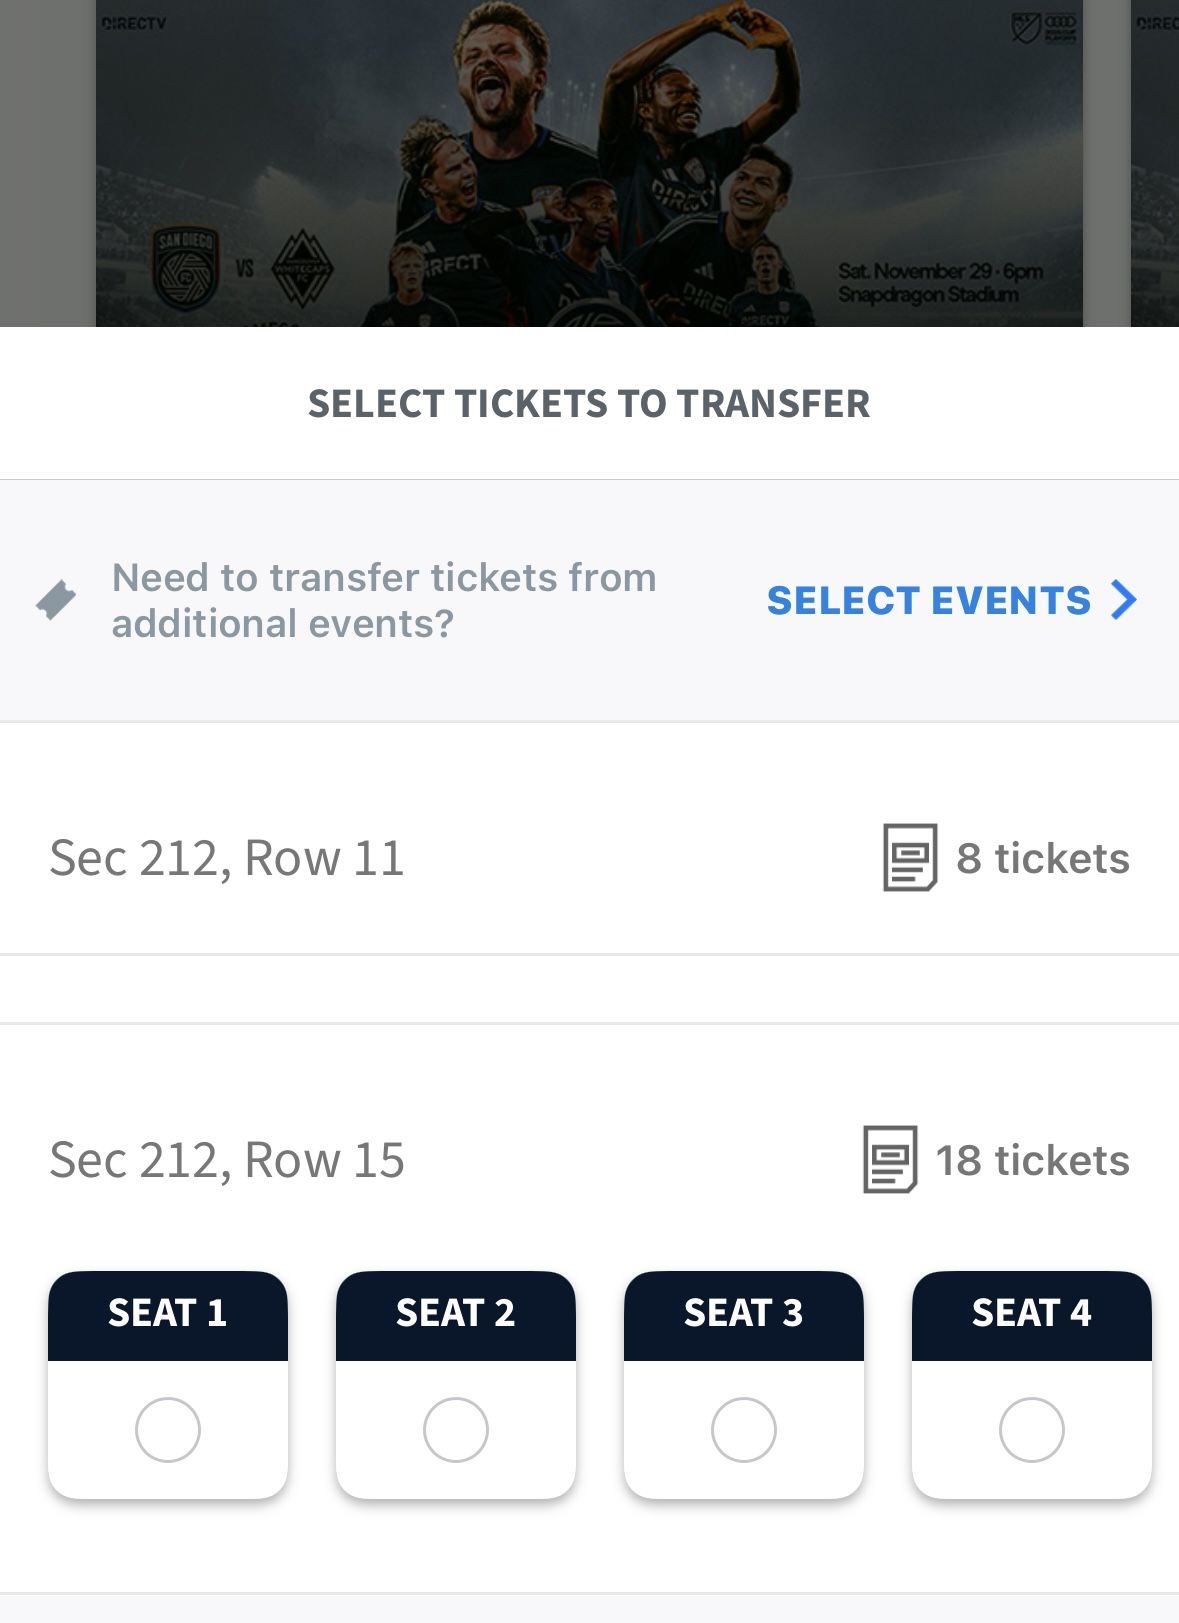Click the SELECT TICKETS TO TRANSFER header
The height and width of the screenshot is (1623, 1179).
[x=590, y=404]
